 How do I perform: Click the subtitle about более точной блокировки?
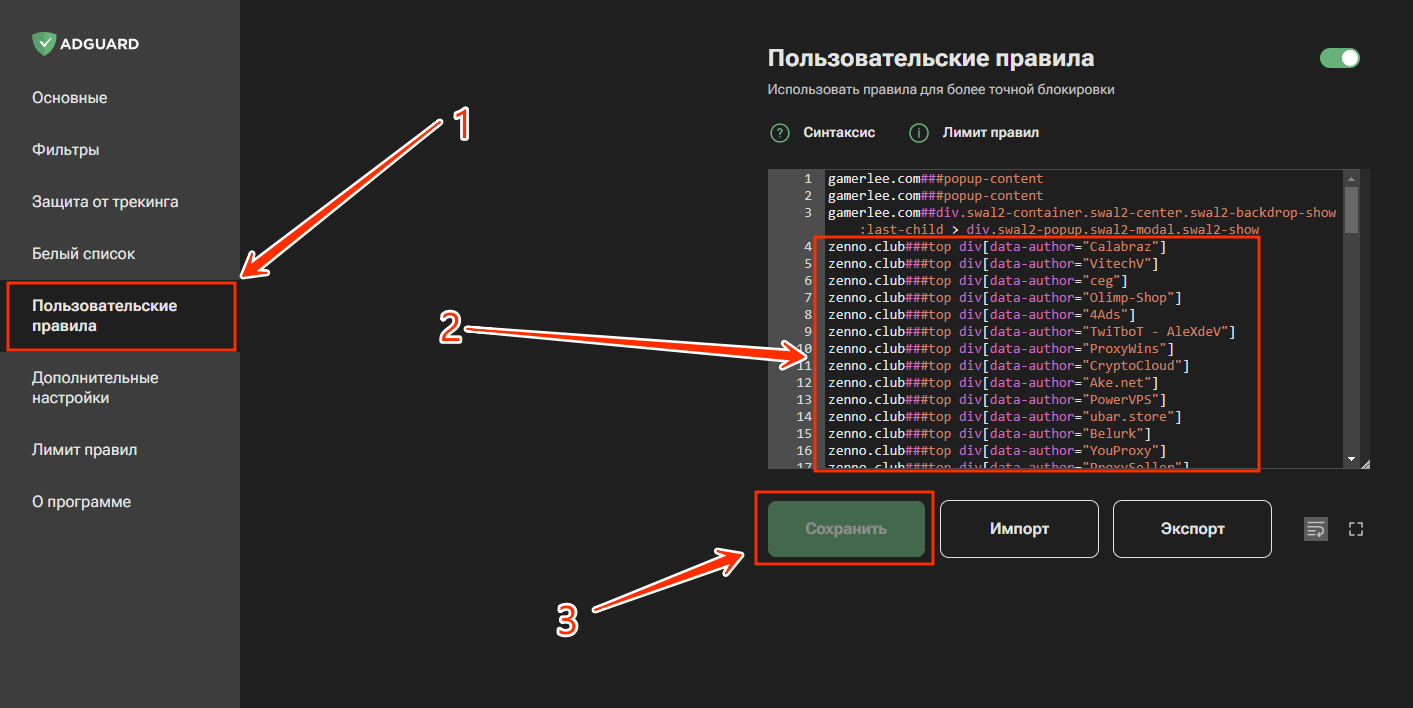coord(941,89)
